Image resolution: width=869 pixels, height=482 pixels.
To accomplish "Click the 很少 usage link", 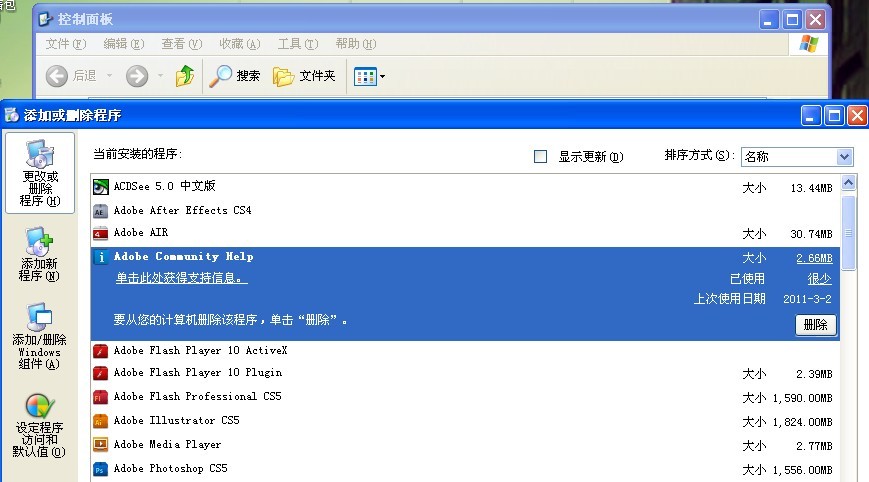I will (820, 279).
